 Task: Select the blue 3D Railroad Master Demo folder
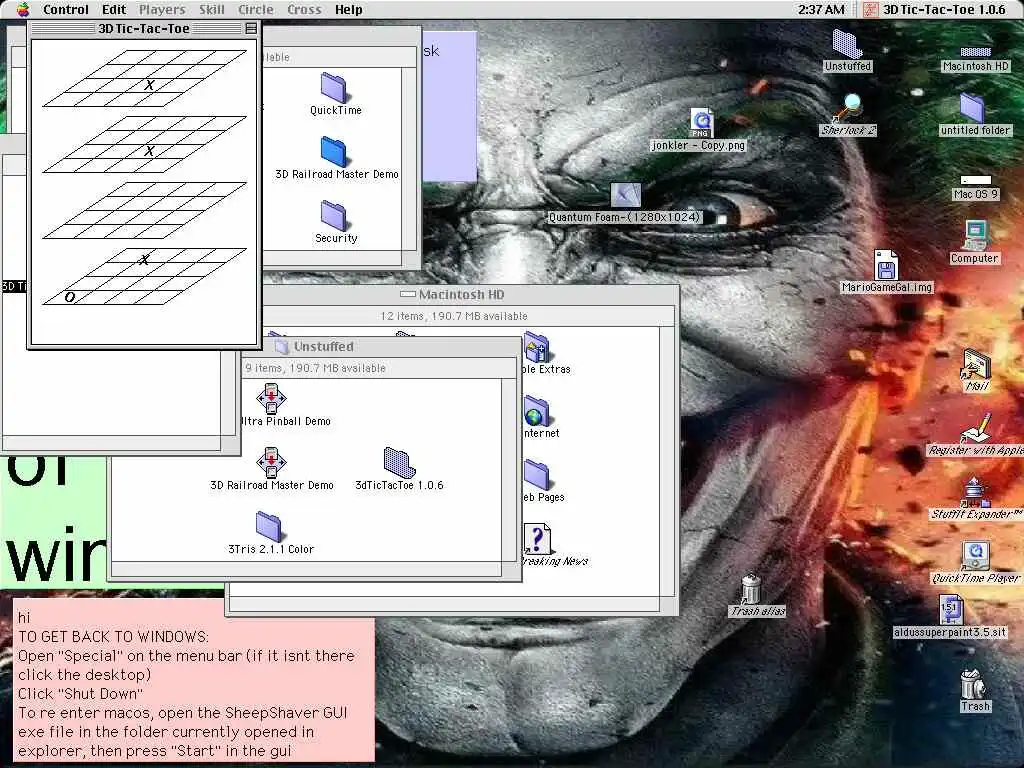pos(336,159)
